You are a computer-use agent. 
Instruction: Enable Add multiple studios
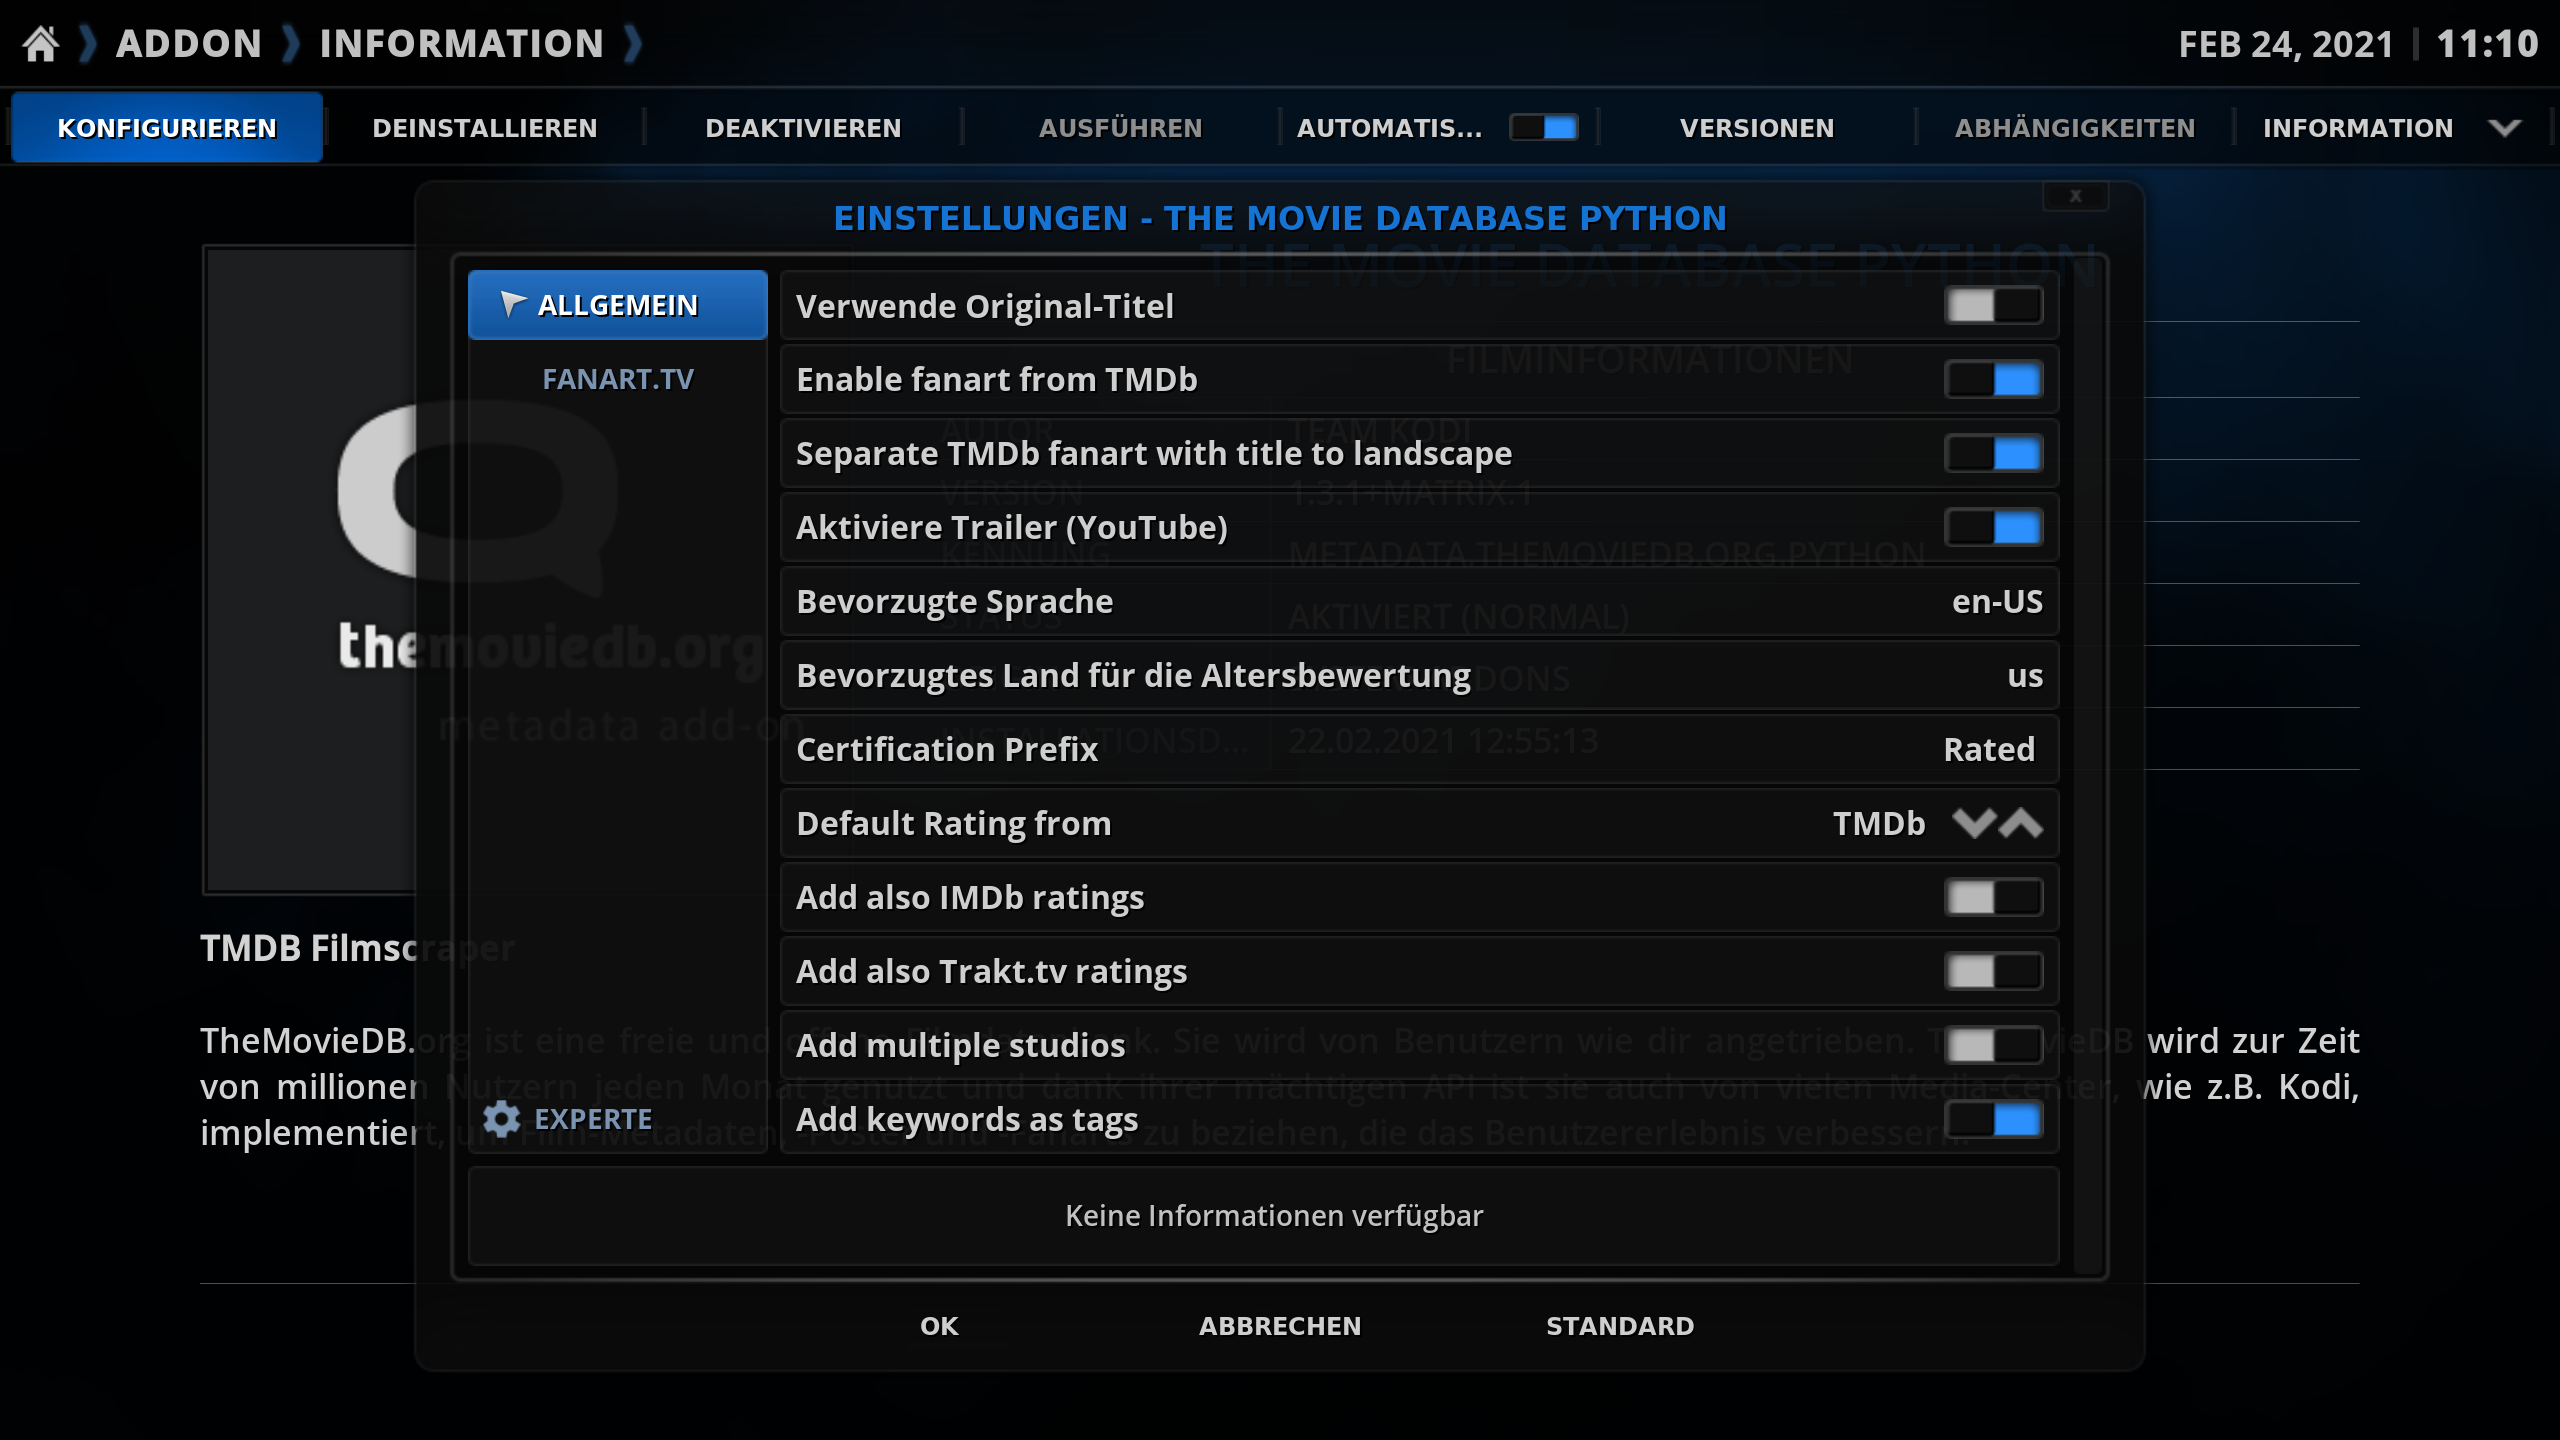[x=1993, y=1046]
